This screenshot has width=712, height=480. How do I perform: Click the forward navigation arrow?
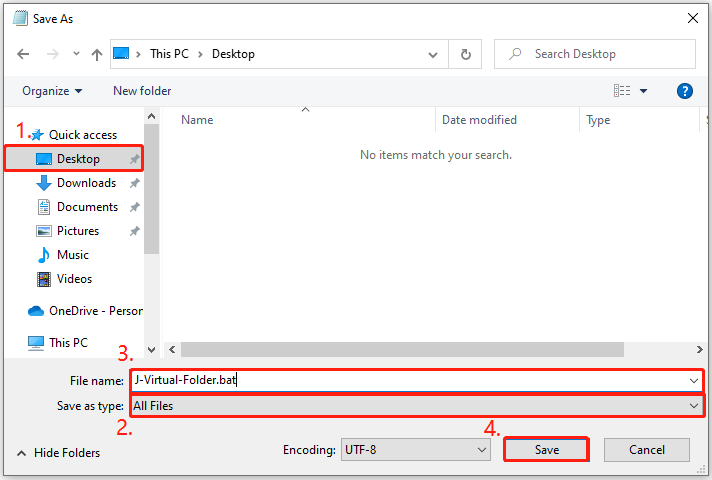coord(53,54)
